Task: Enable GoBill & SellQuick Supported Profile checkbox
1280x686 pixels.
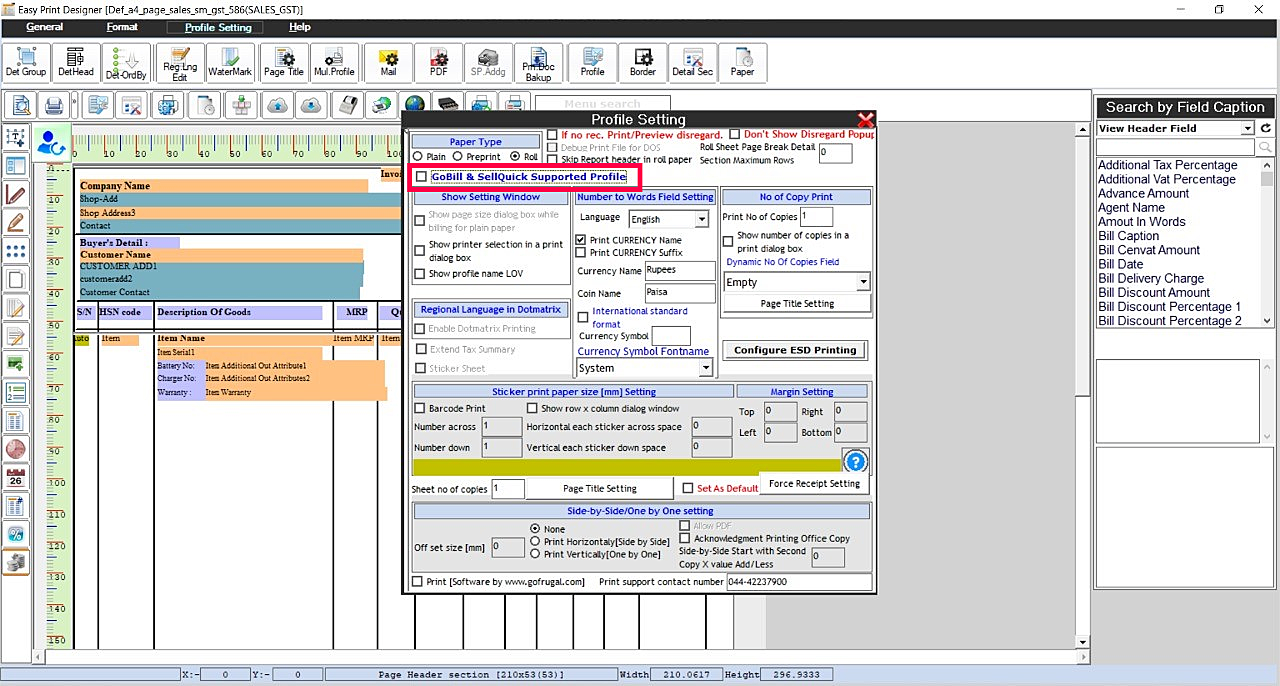Action: (x=421, y=177)
